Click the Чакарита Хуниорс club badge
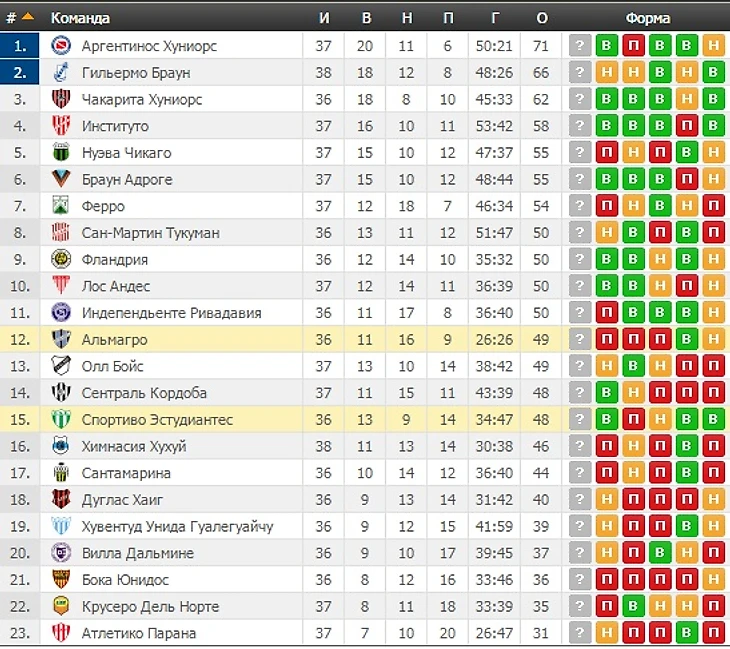This screenshot has height=649, width=730. click(x=61, y=99)
